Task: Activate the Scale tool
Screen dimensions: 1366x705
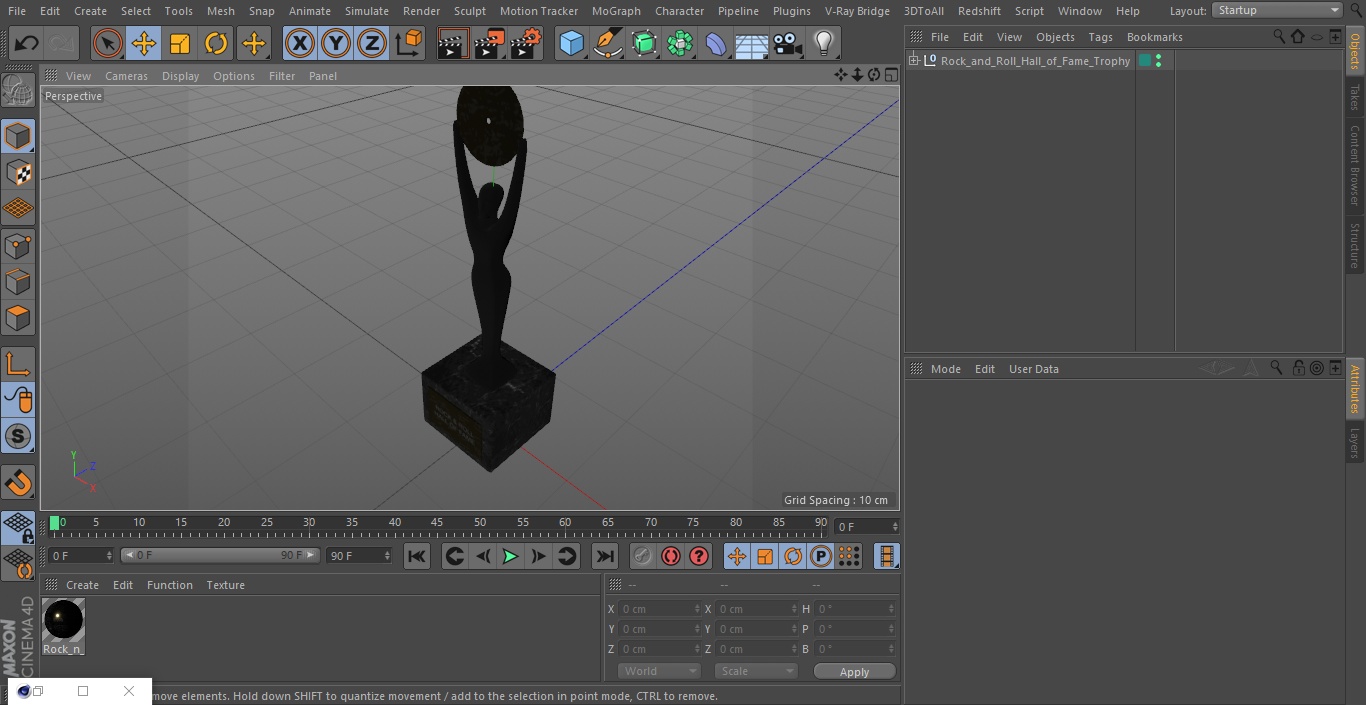Action: [180, 43]
